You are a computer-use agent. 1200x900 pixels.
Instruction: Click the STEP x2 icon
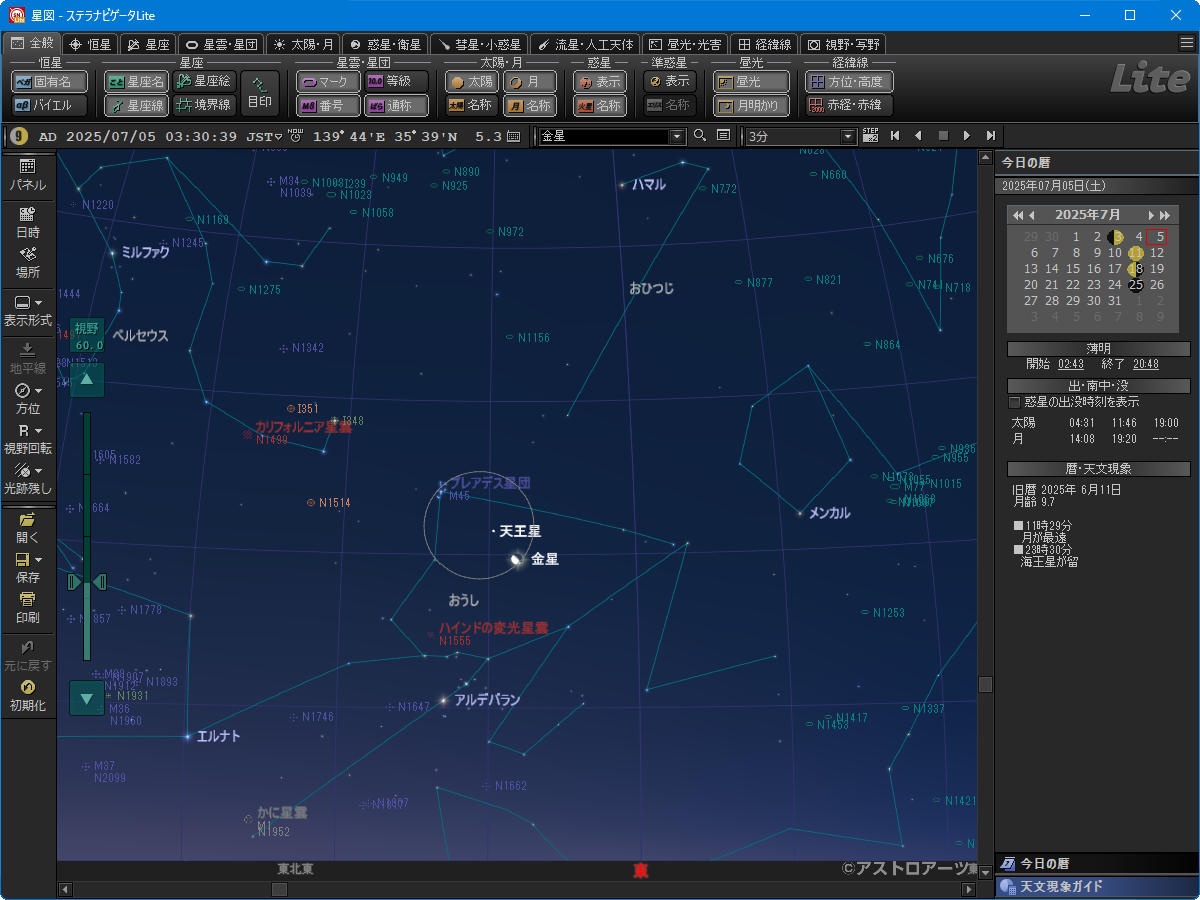pos(870,135)
